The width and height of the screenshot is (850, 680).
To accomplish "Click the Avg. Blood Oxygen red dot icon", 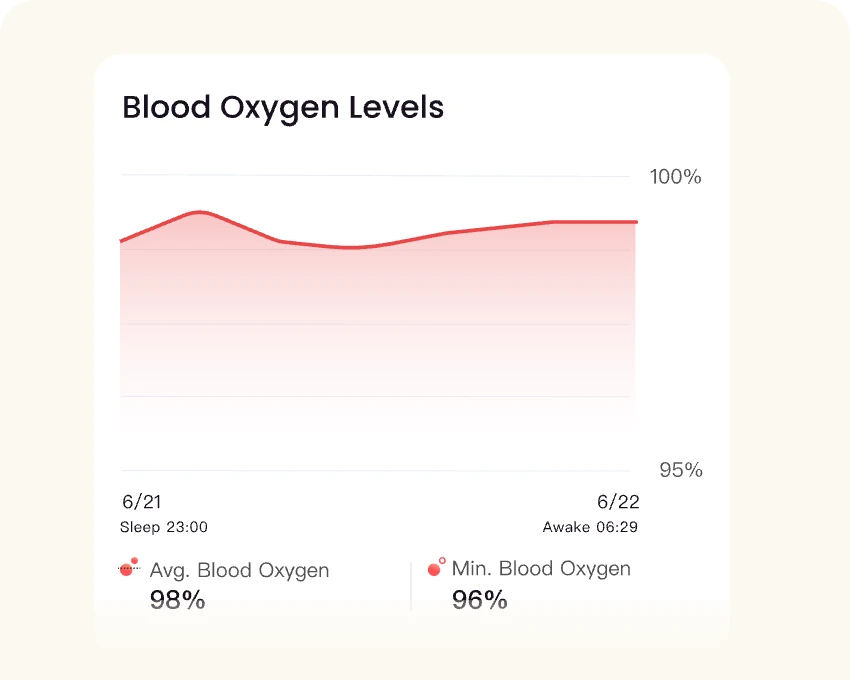I will (x=127, y=569).
